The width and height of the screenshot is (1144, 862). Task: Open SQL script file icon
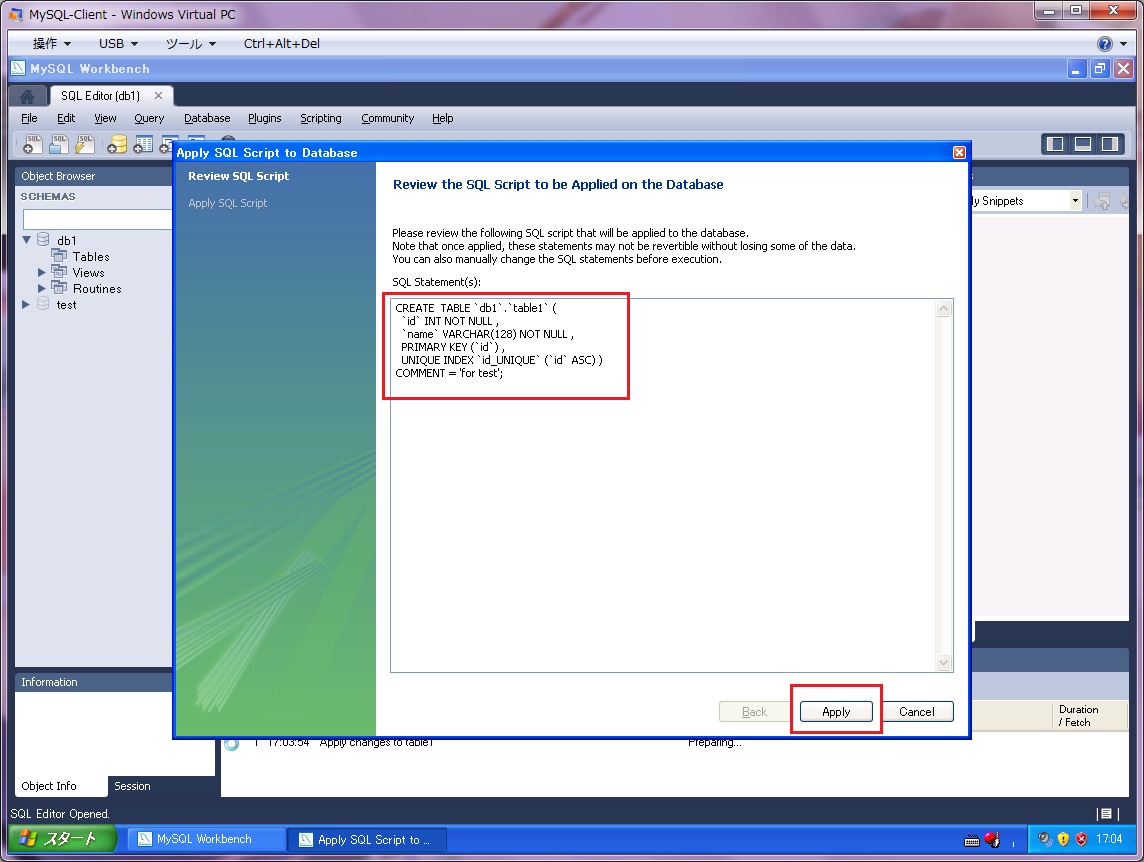point(59,144)
